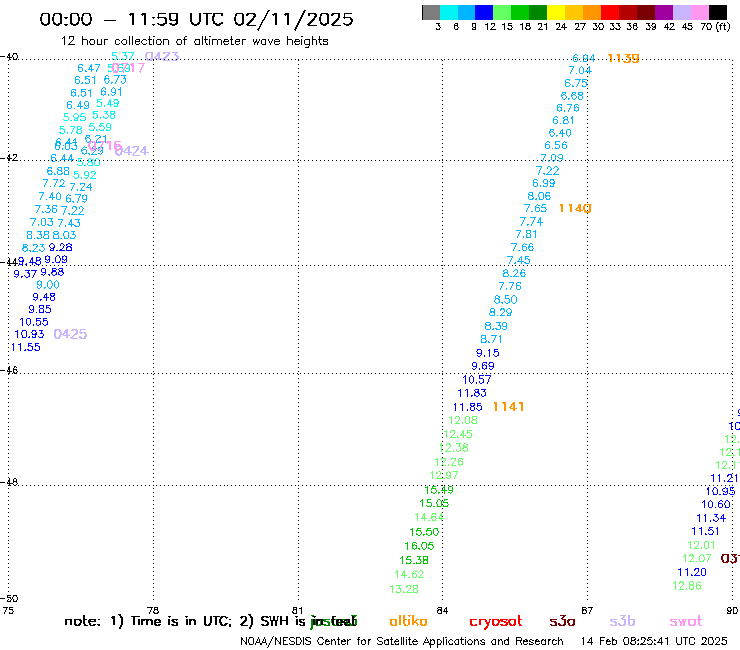Select the purple swatch in the color scale

coord(664,12)
